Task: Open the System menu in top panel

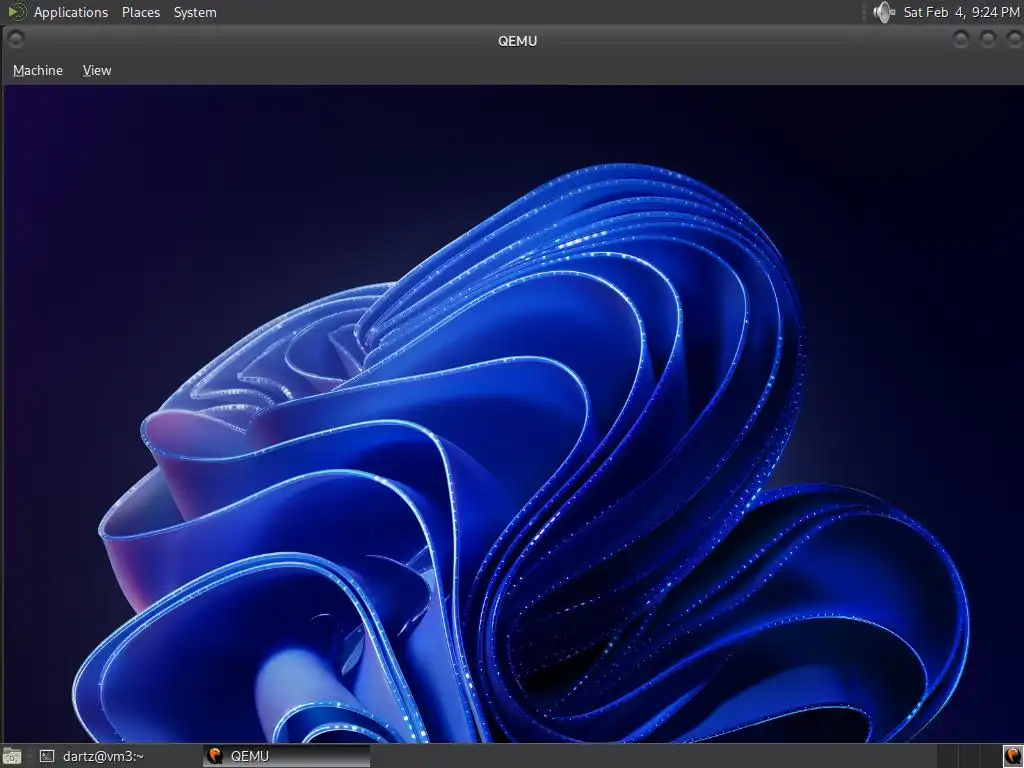Action: (195, 12)
